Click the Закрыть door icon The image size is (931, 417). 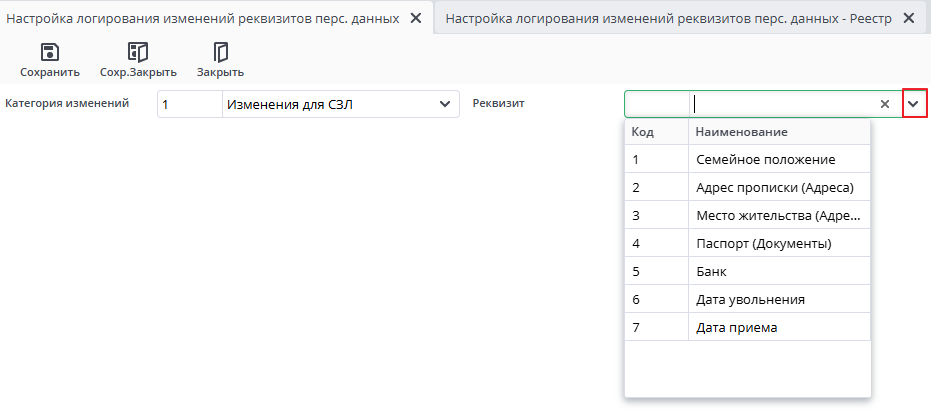tap(220, 52)
